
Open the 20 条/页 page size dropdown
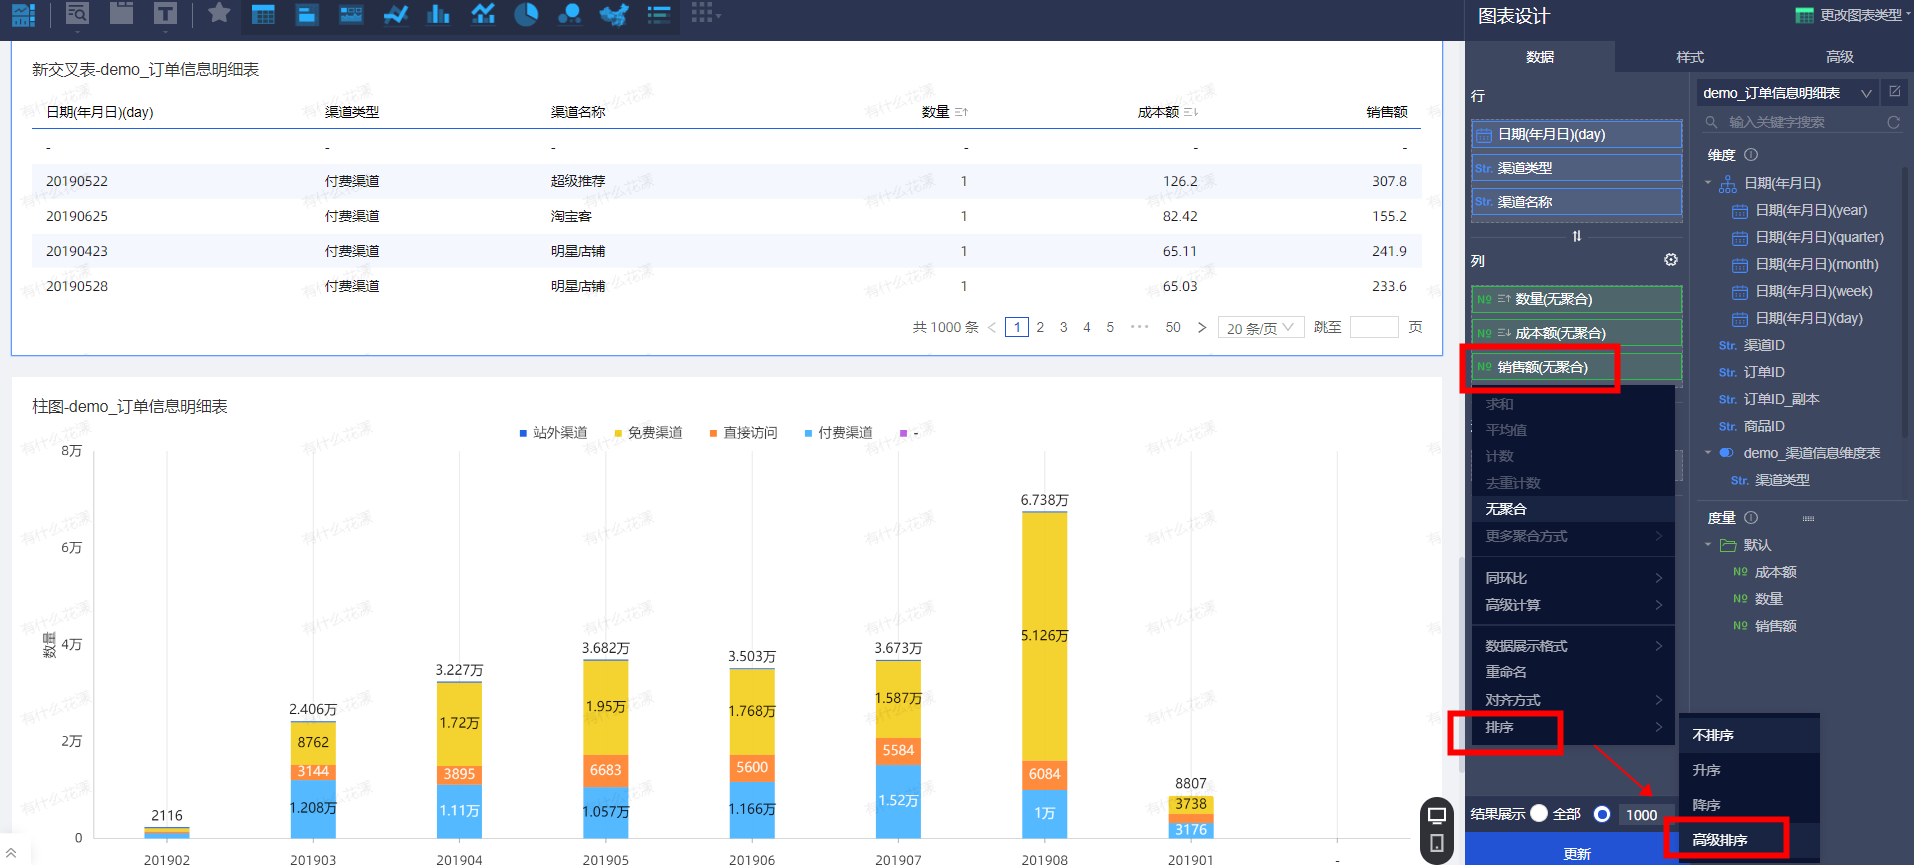click(1260, 328)
